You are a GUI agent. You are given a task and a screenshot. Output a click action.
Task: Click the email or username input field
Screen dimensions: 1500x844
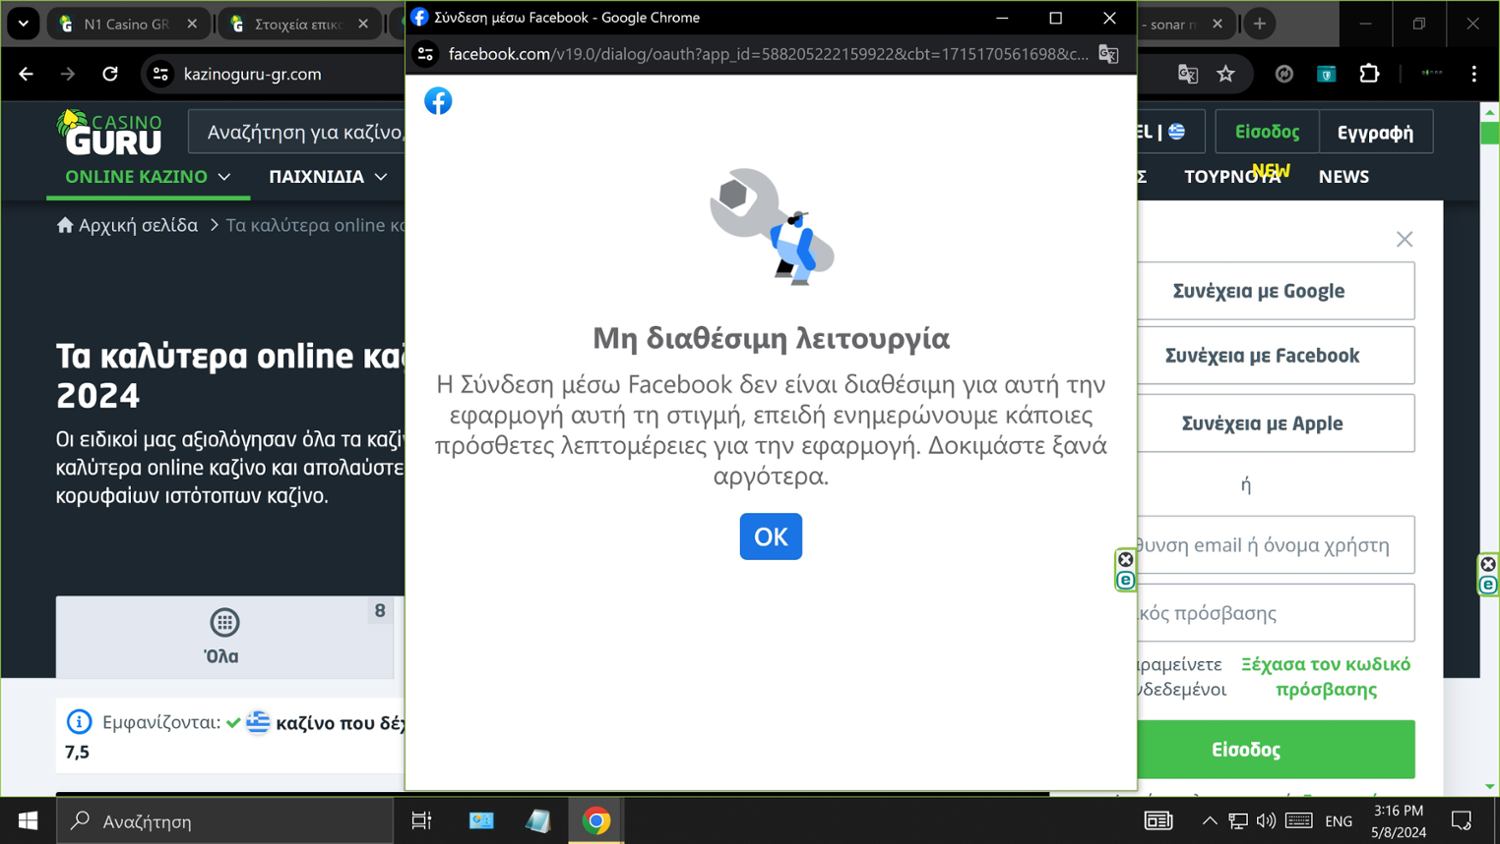click(1275, 545)
